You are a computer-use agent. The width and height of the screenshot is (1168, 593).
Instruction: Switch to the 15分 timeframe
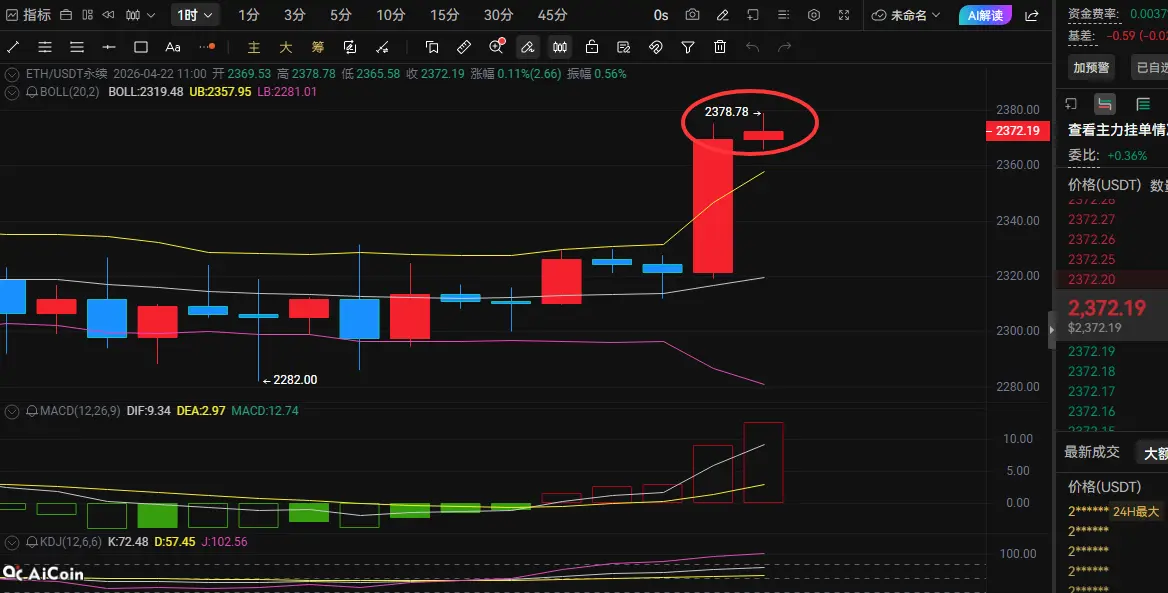(x=445, y=15)
